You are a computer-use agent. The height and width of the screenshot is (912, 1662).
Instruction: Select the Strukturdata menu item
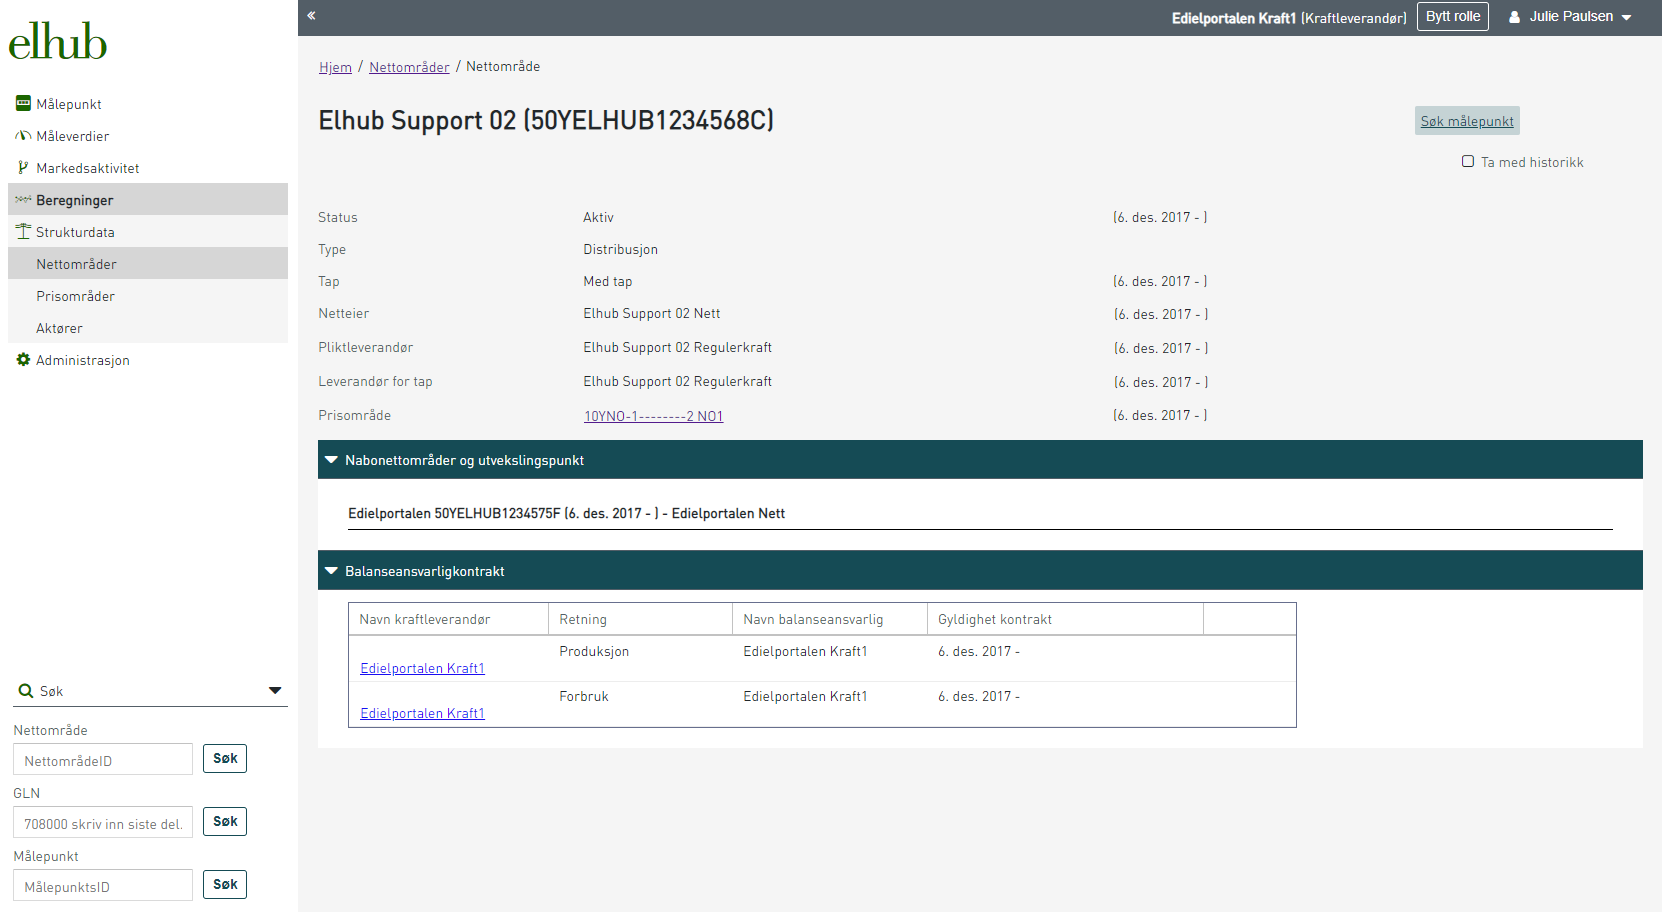148,231
